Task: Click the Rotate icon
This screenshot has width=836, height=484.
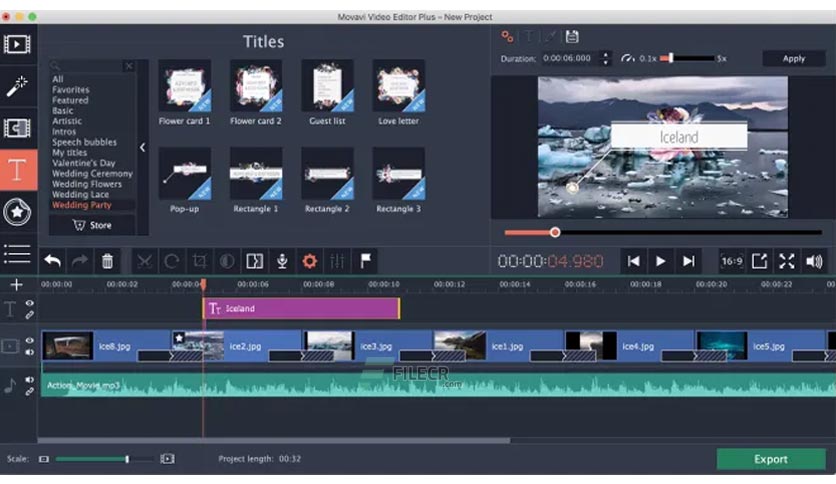Action: (172, 261)
